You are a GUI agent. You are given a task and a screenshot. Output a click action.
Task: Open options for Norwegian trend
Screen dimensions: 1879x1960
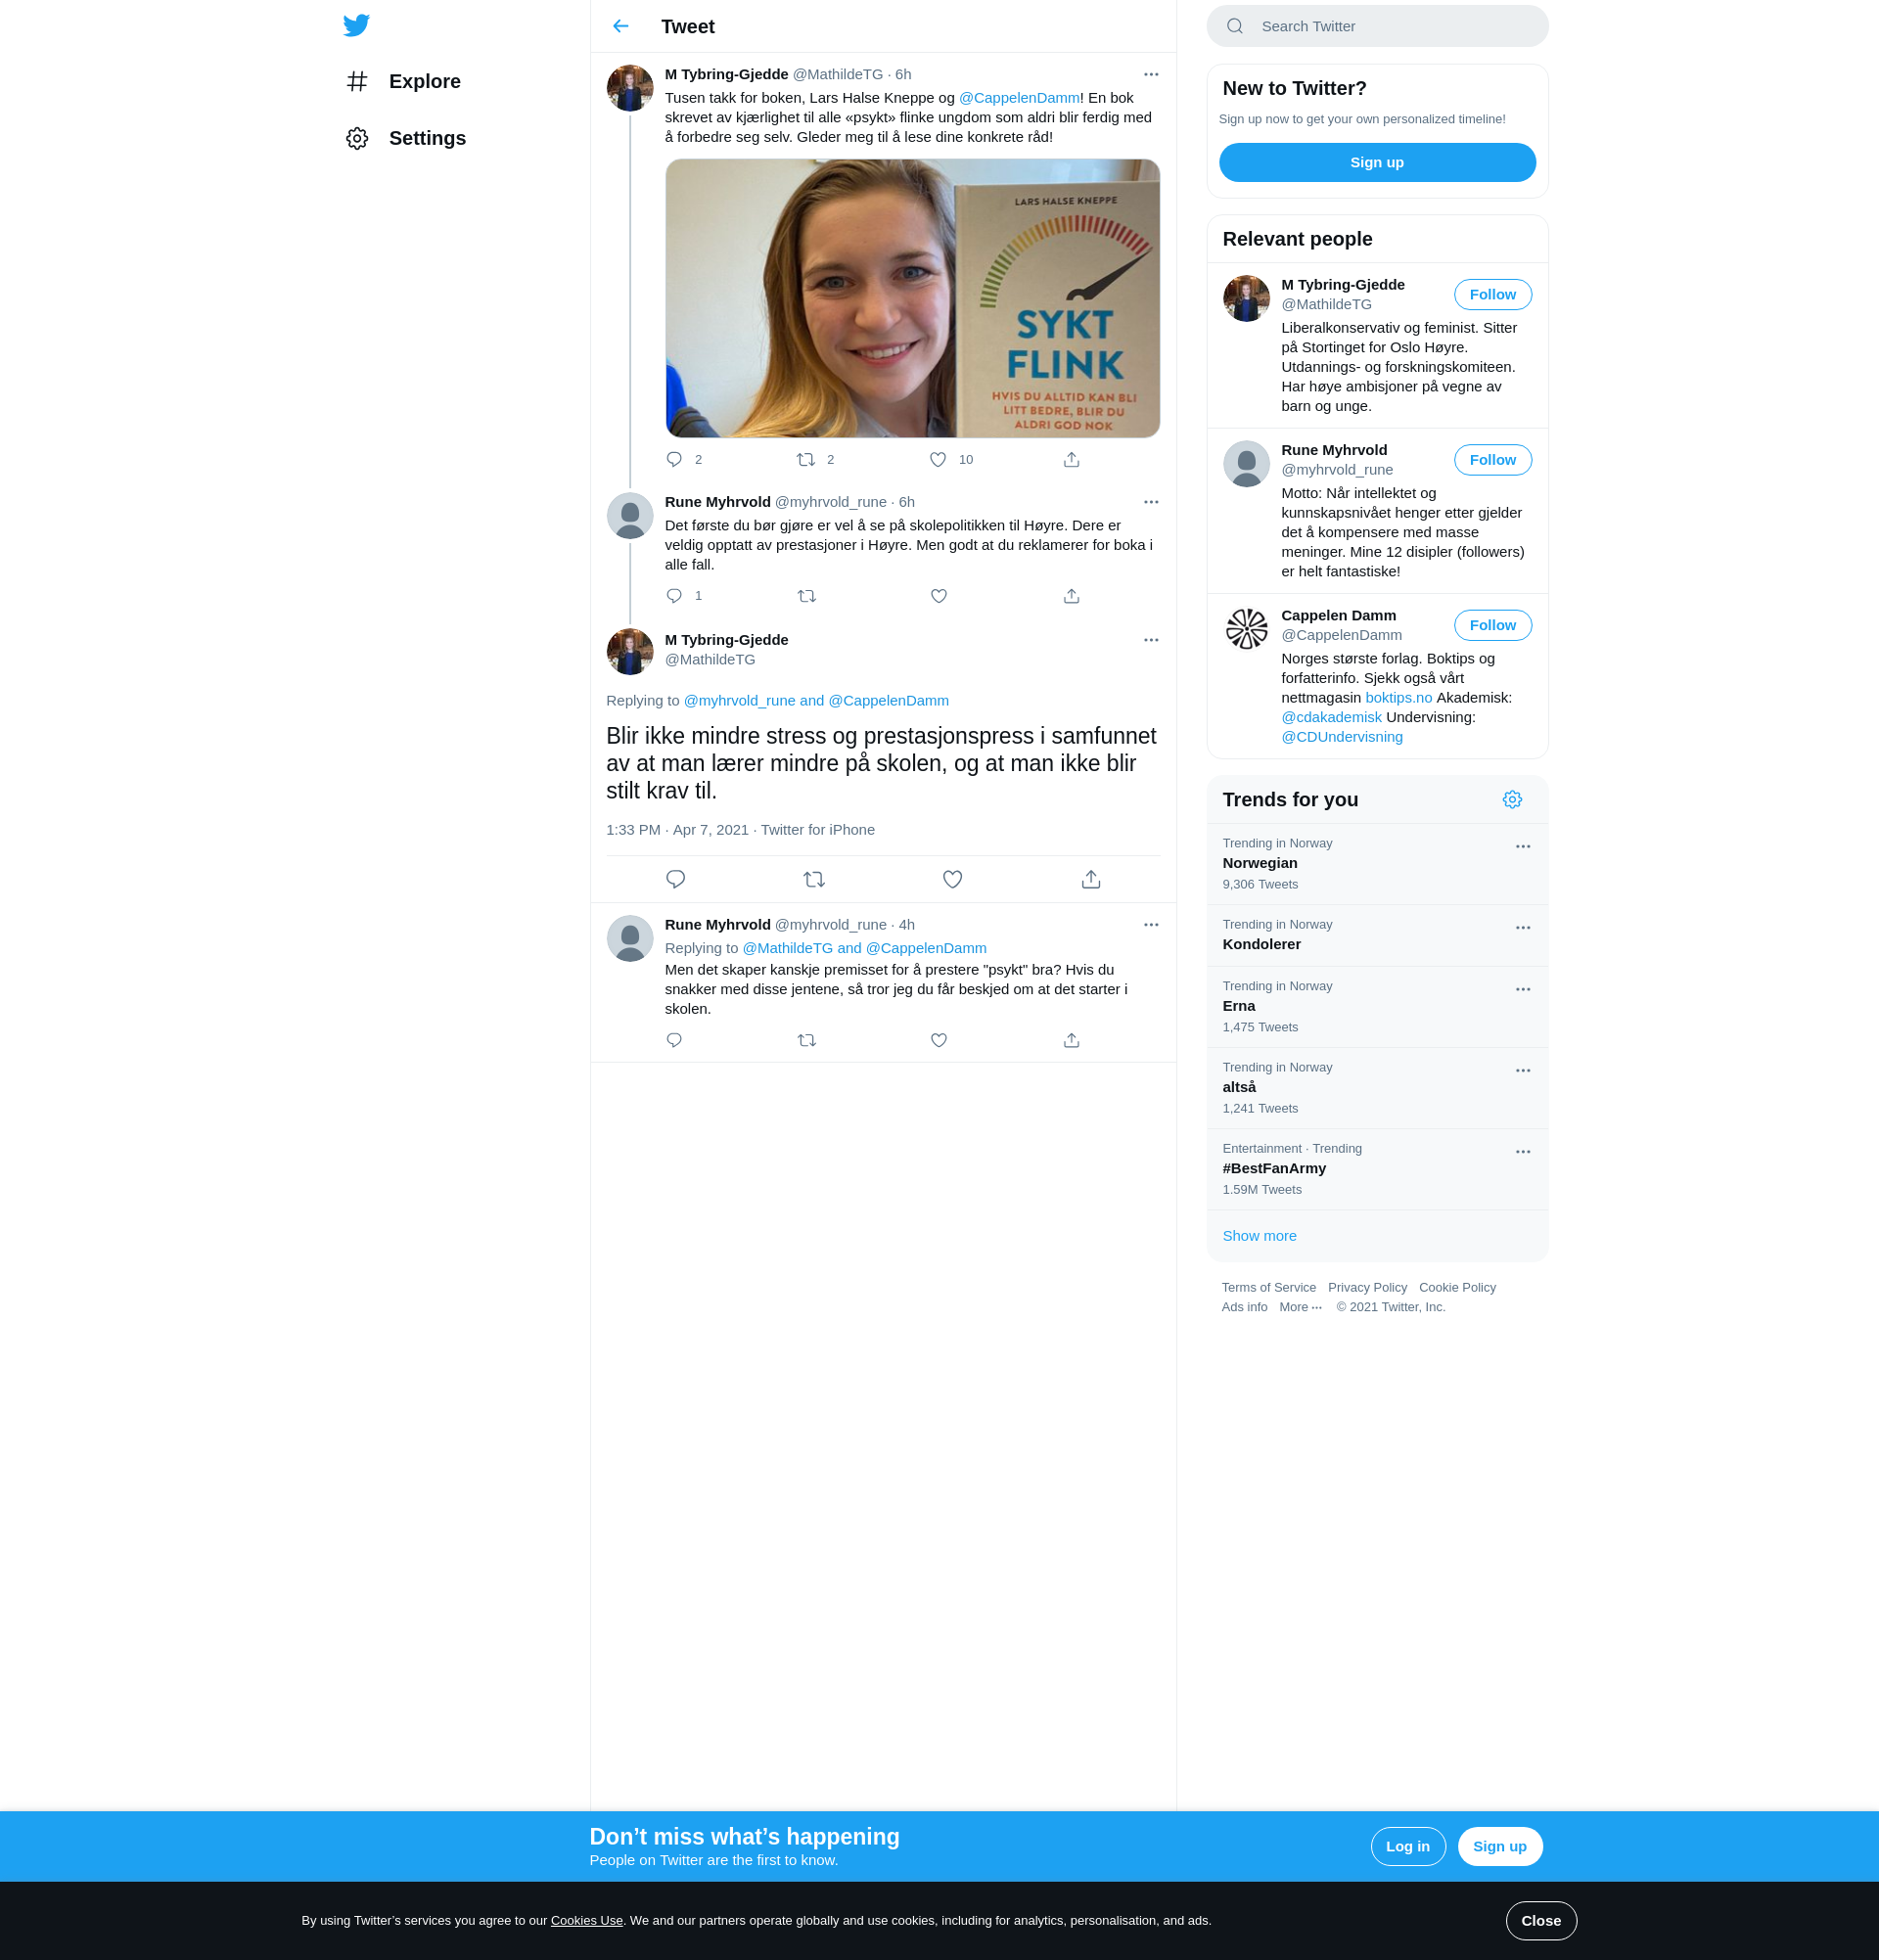[1522, 847]
